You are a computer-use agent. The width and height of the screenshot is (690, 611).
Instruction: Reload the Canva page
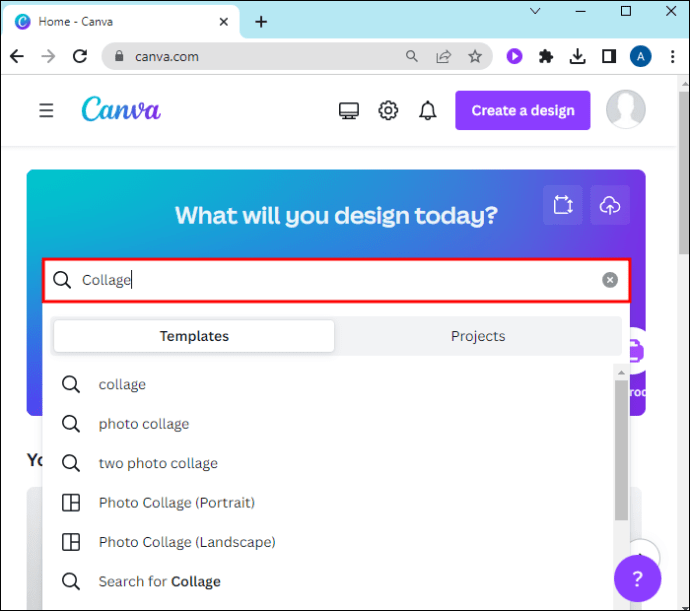point(80,56)
